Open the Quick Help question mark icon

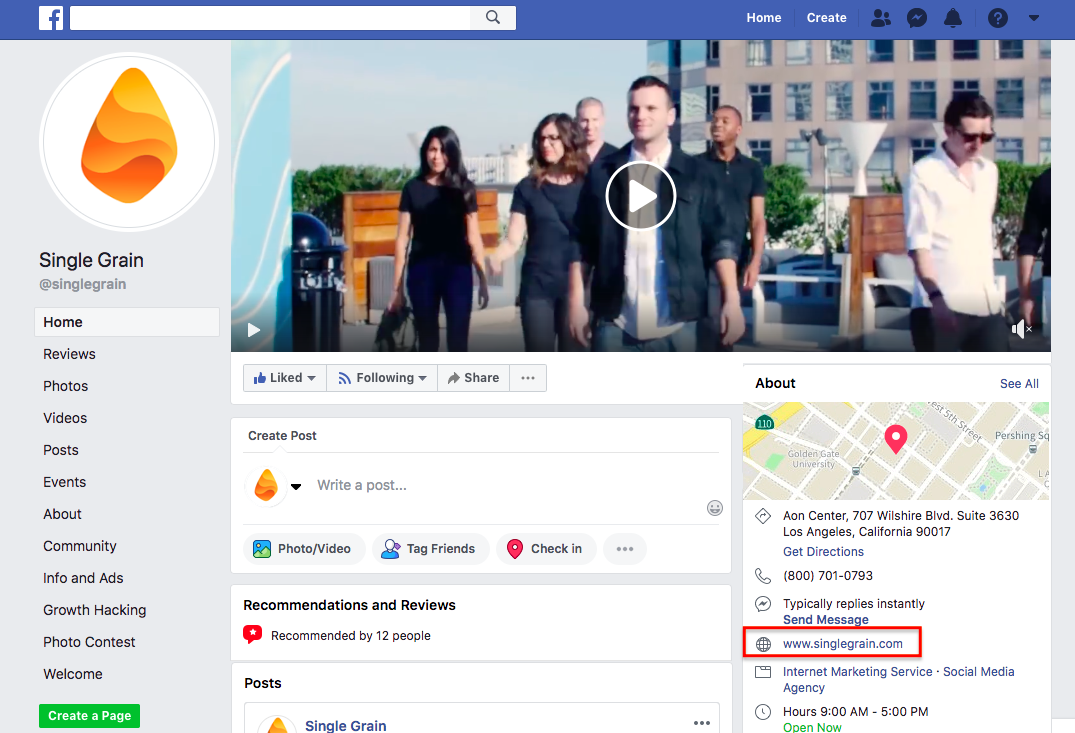[x=998, y=18]
